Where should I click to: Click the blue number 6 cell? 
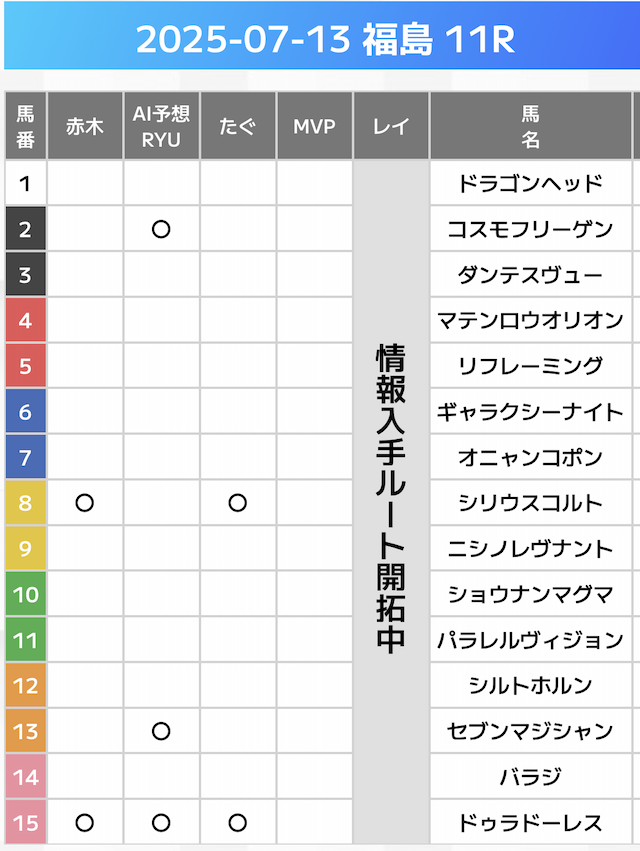click(x=25, y=412)
